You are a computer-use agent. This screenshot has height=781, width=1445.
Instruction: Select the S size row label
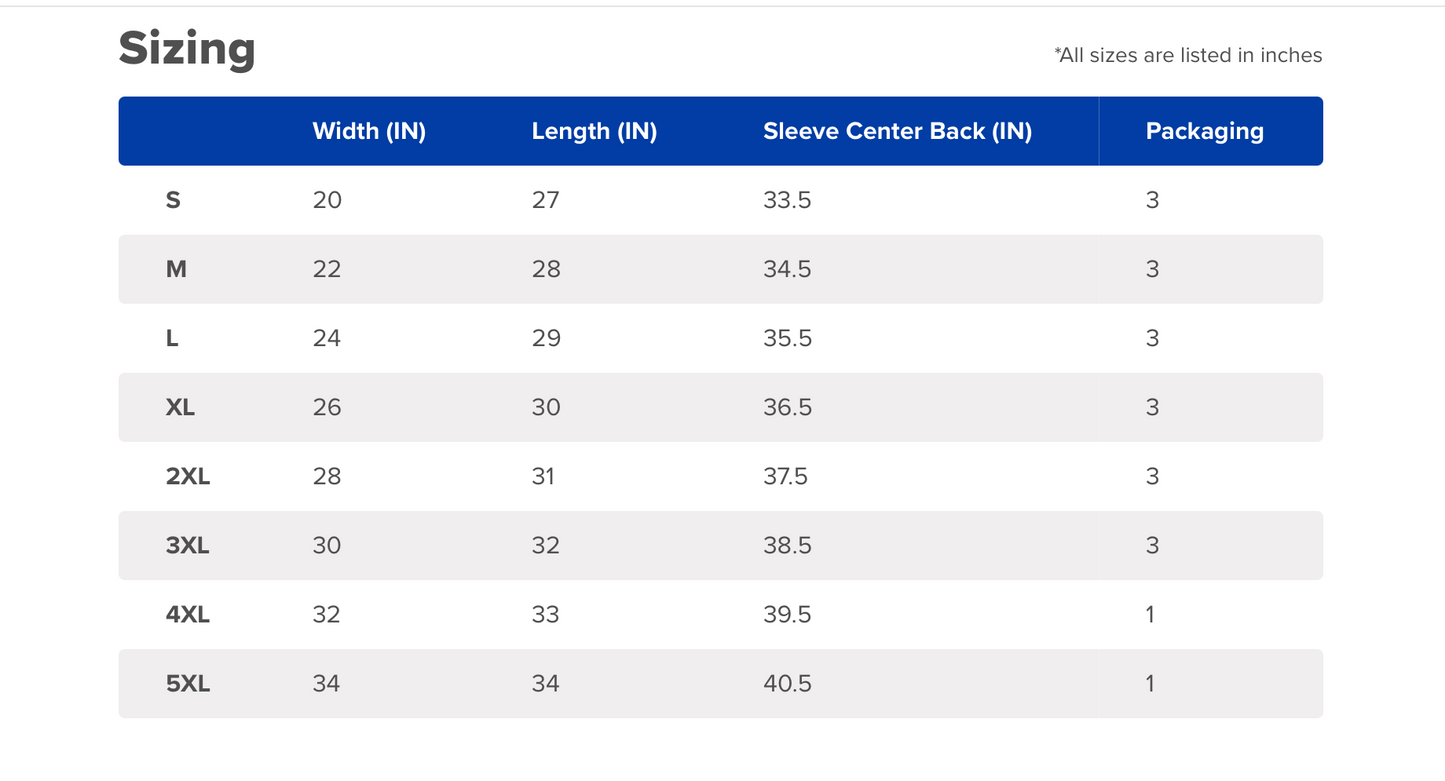[x=173, y=200]
